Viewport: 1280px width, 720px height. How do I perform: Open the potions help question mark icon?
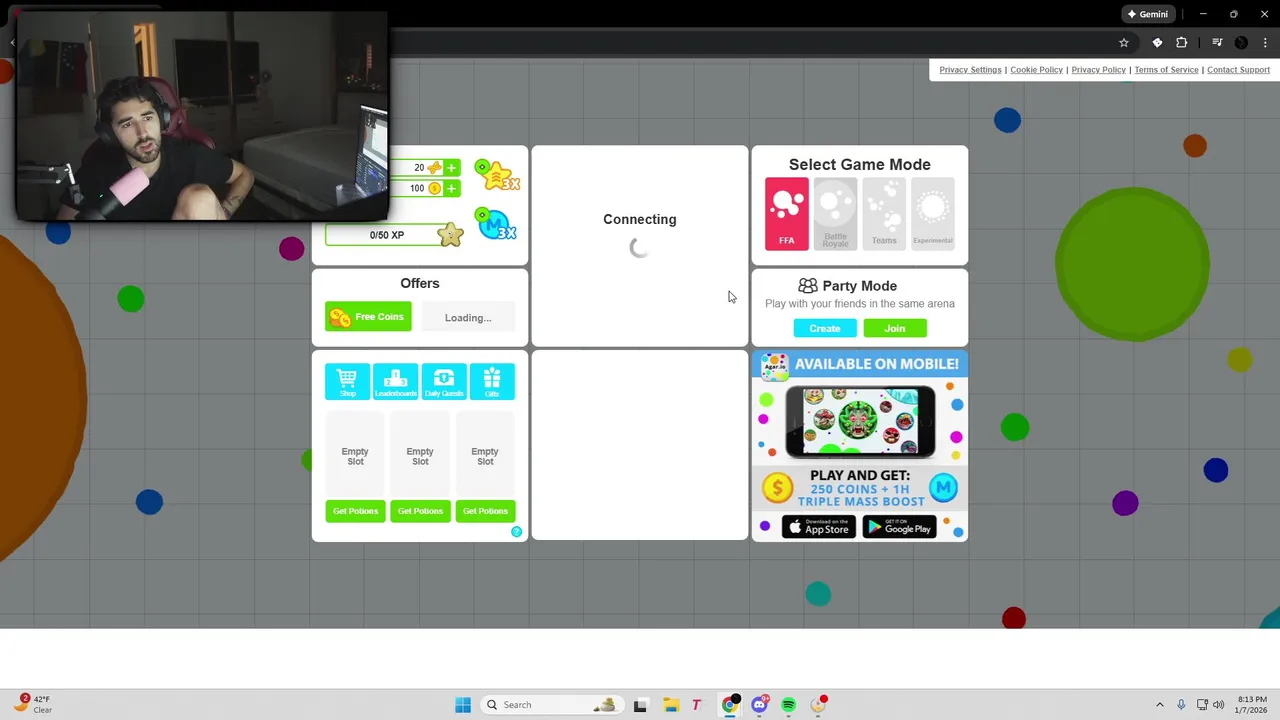point(517,532)
